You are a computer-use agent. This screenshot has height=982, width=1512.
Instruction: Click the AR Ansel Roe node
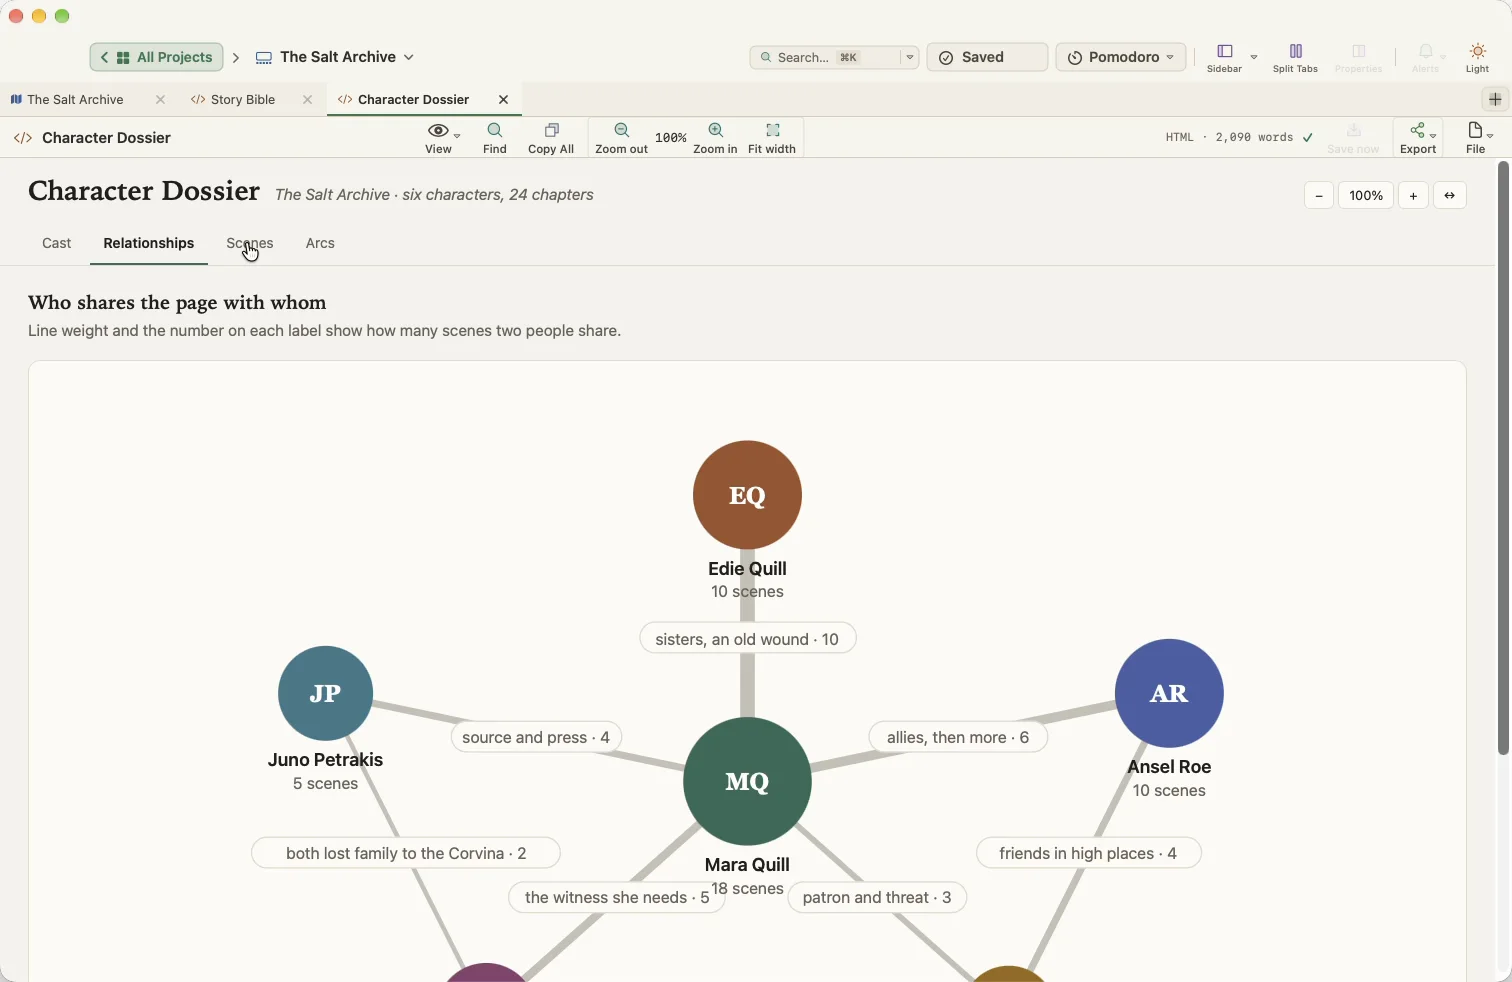(1169, 693)
